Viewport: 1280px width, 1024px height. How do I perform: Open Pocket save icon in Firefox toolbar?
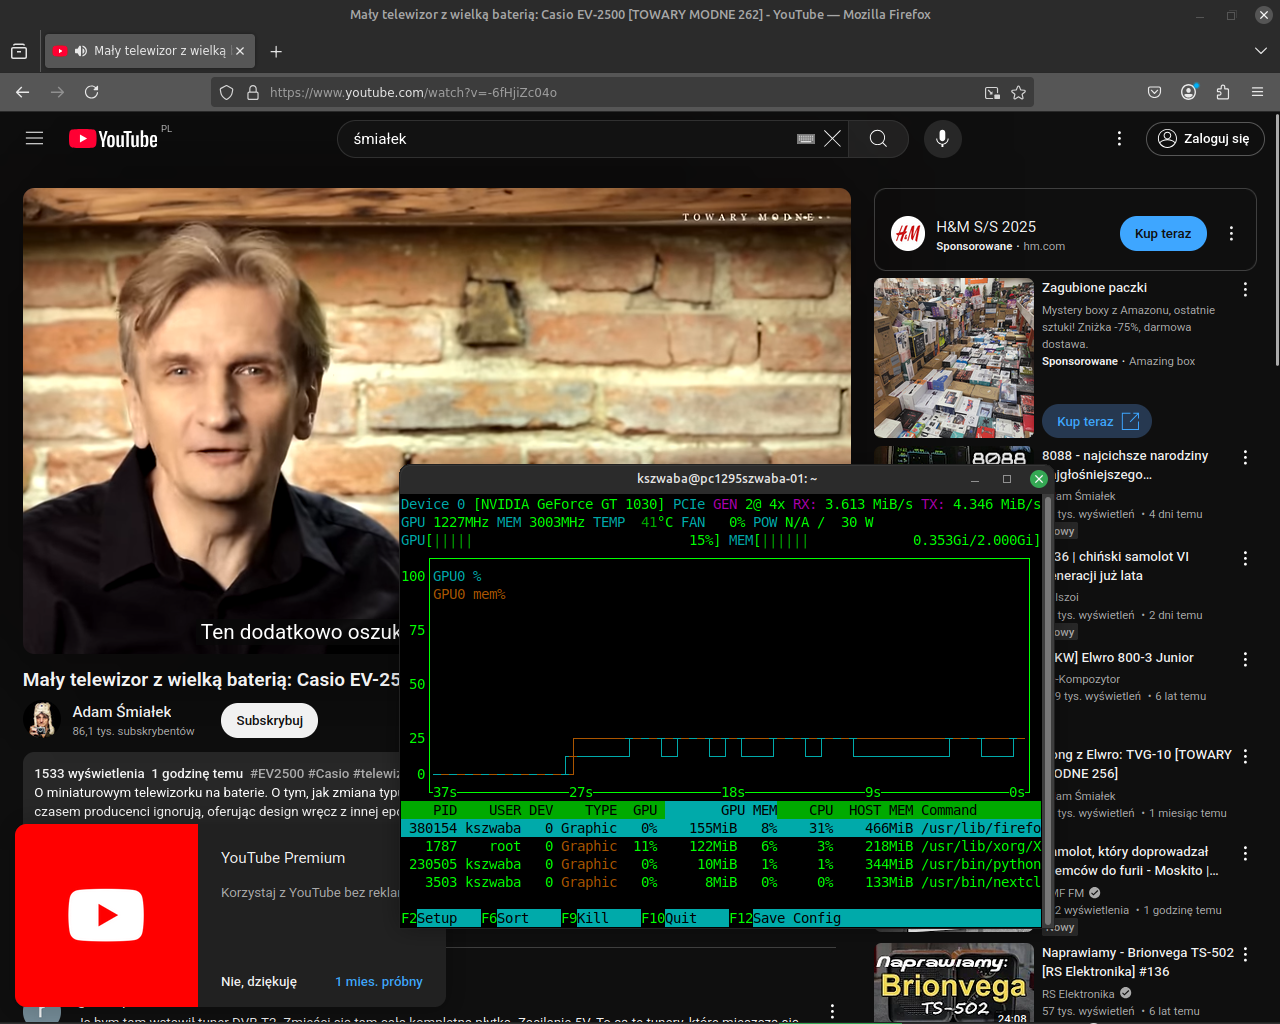coord(1154,92)
